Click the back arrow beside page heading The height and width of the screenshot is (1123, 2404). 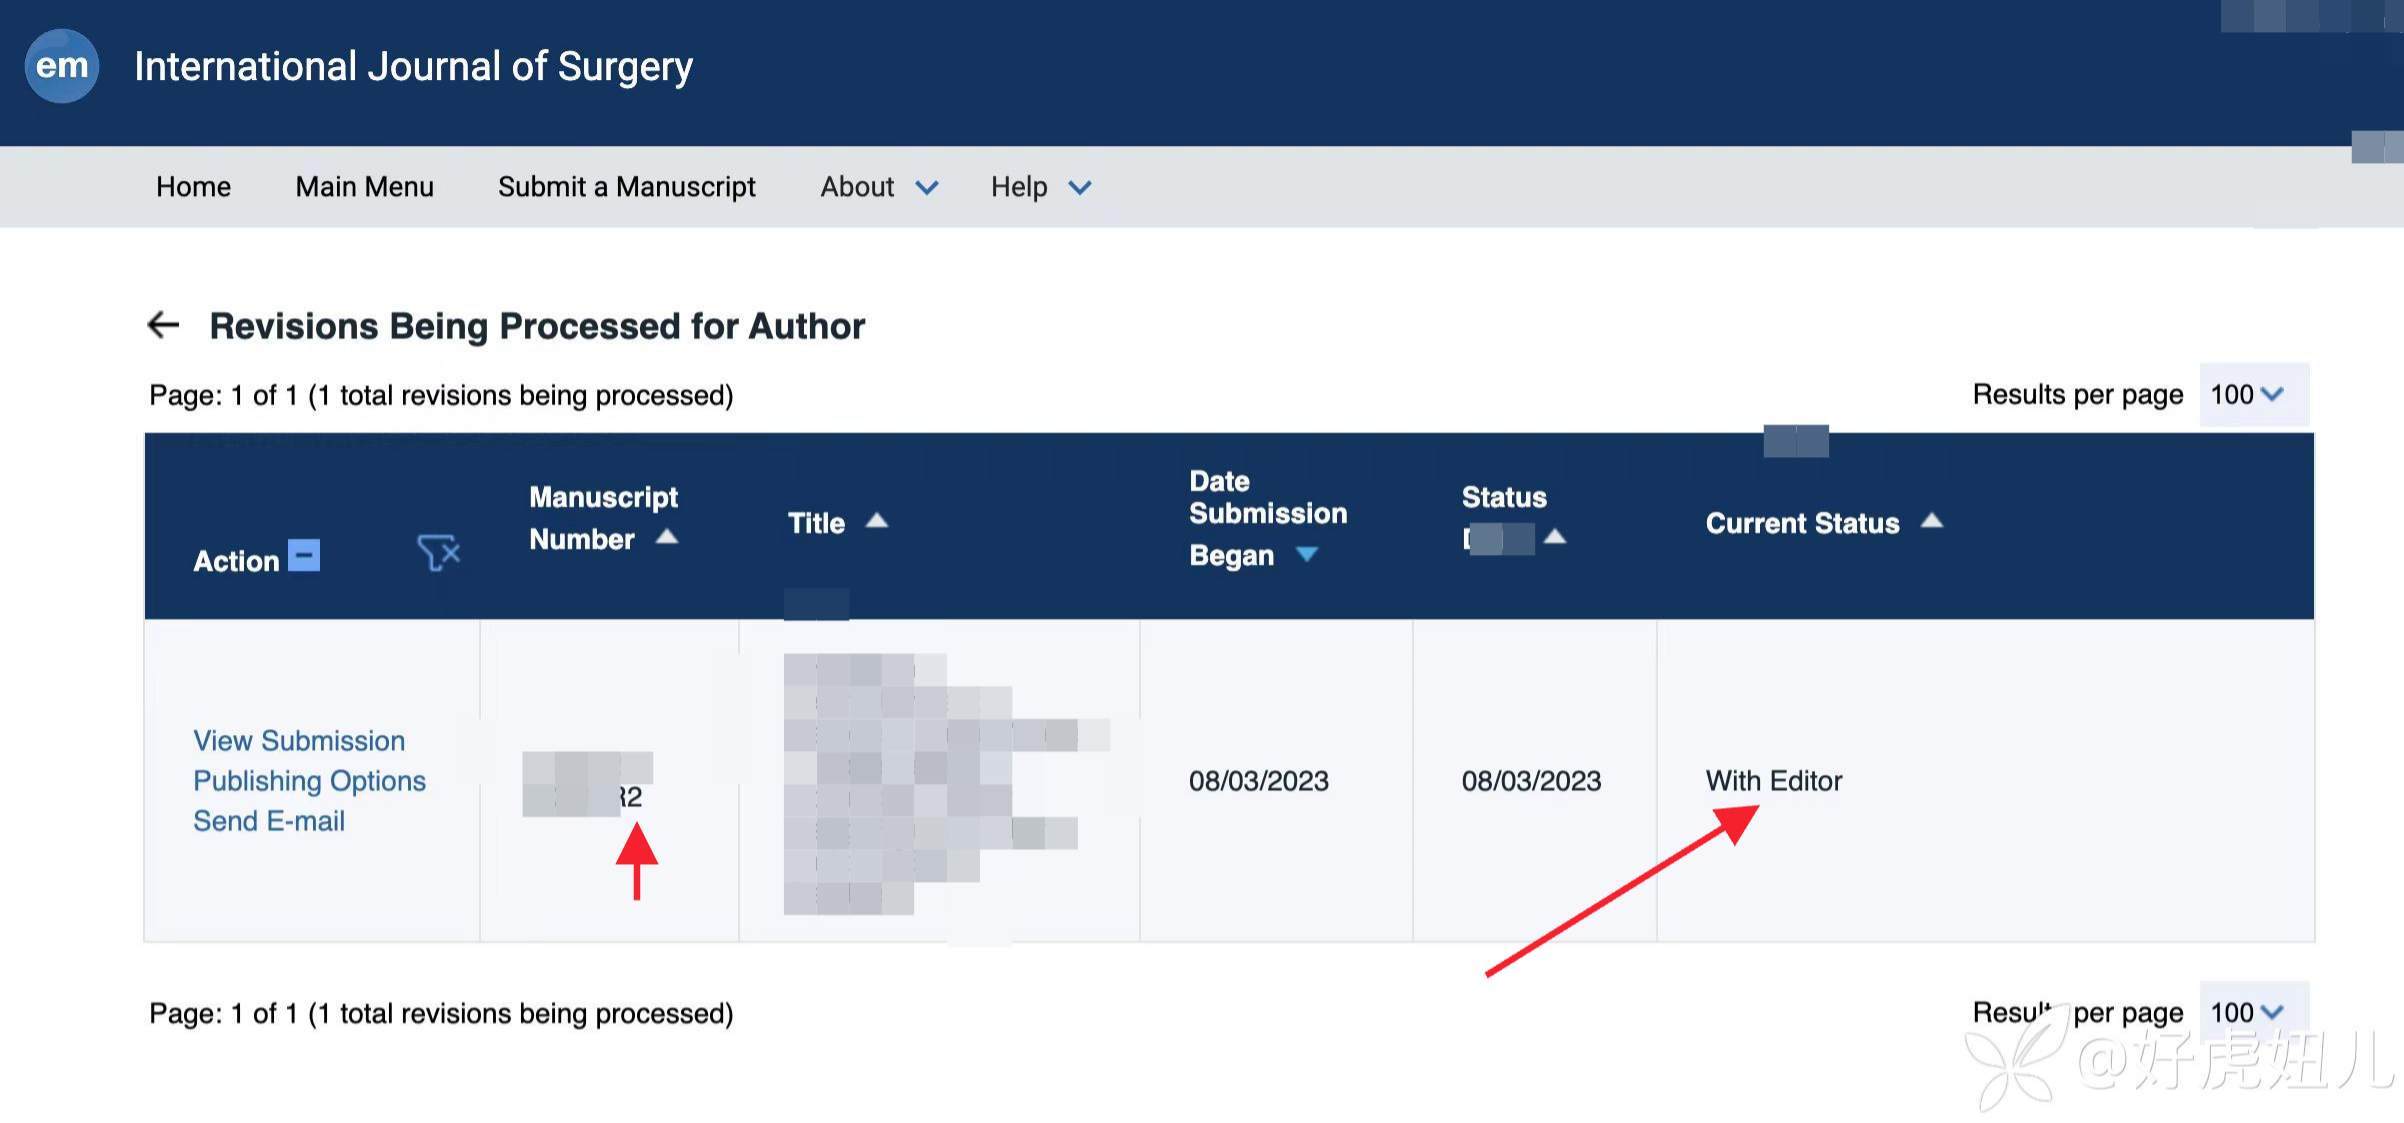point(163,325)
